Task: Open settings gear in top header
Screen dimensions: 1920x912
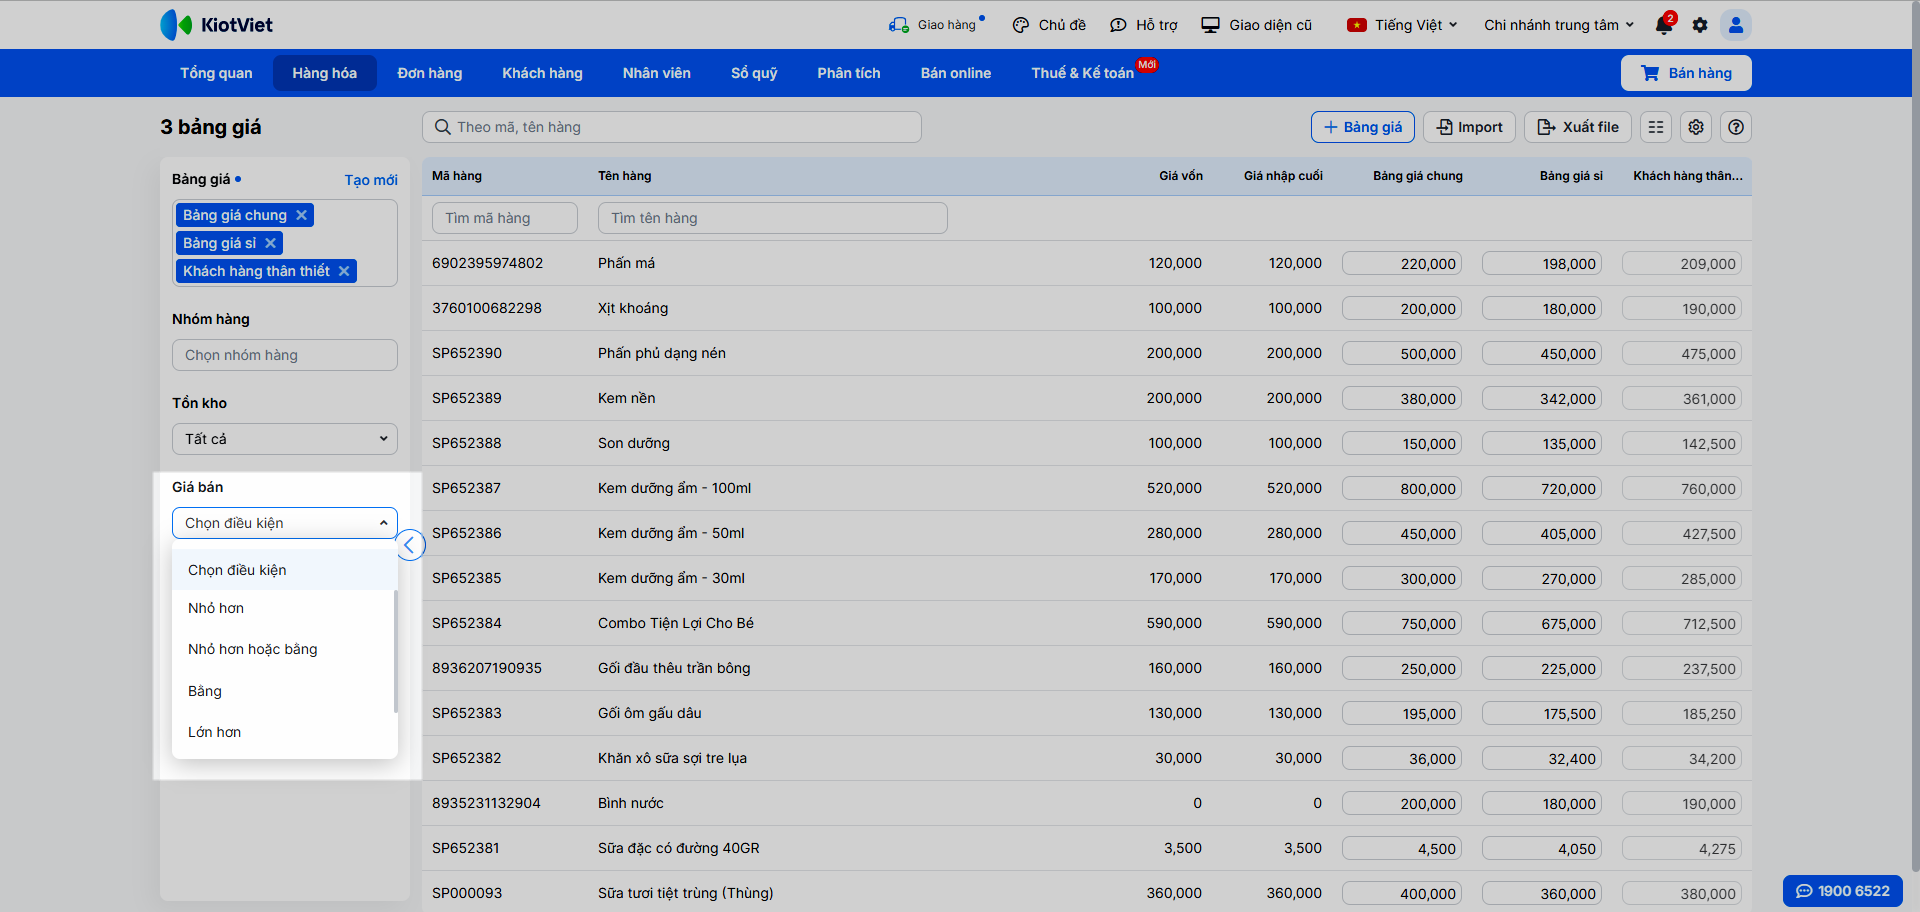Action: (1700, 25)
